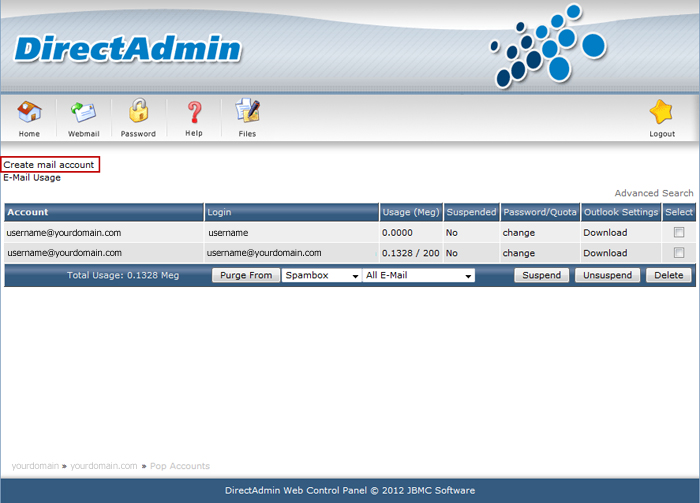Open the Files notepad icon
Image resolution: width=700 pixels, height=503 pixels.
click(x=246, y=112)
